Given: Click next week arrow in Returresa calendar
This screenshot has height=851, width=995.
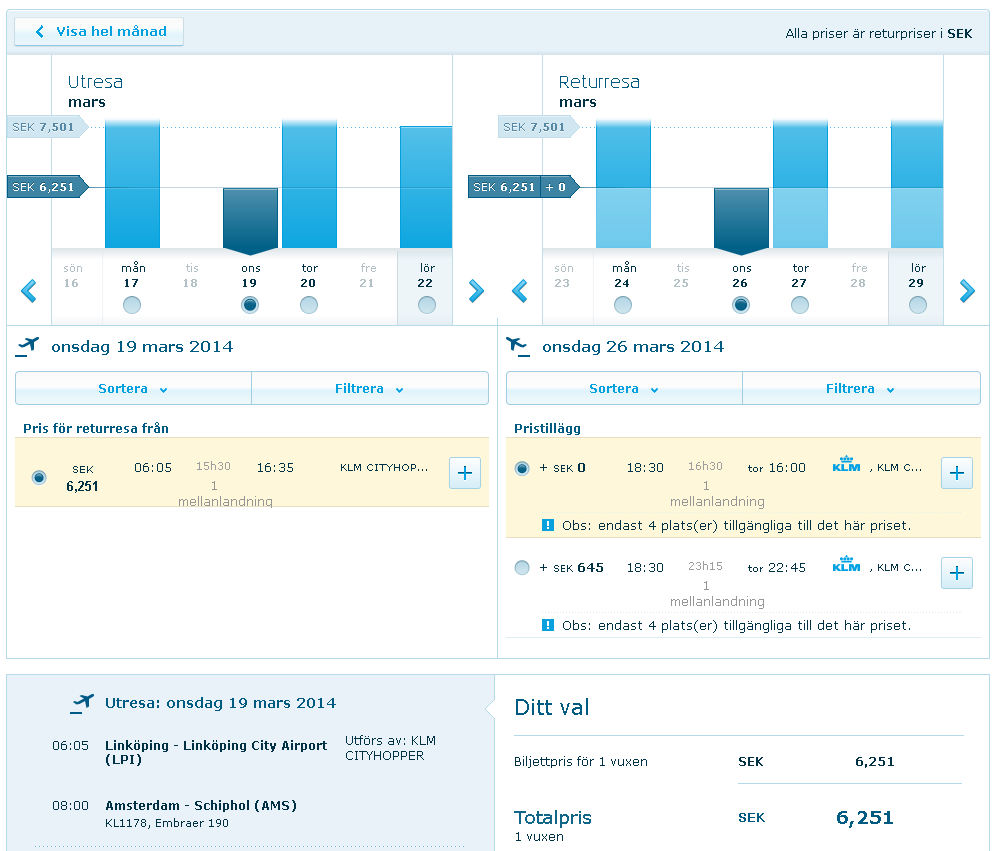Looking at the screenshot, I should [967, 291].
